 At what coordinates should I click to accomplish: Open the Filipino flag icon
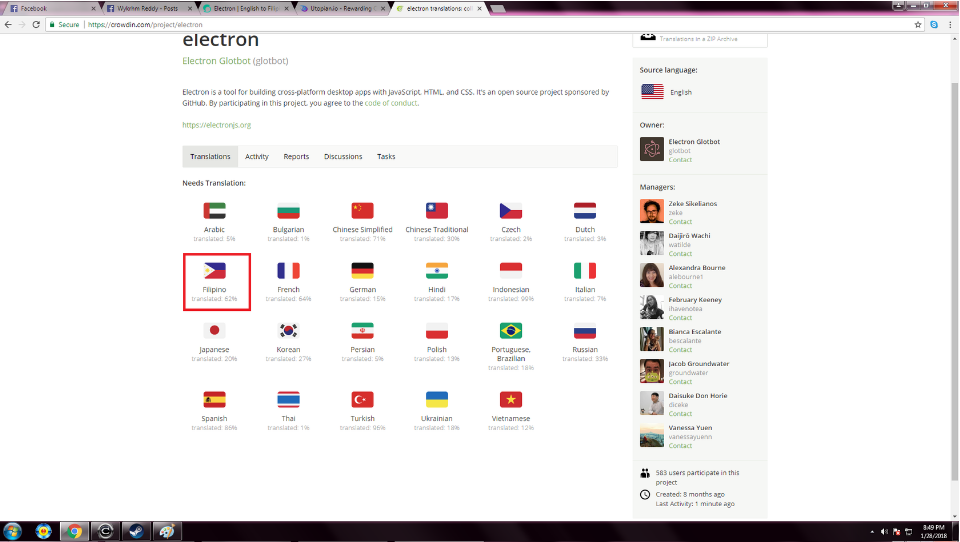pos(214,271)
